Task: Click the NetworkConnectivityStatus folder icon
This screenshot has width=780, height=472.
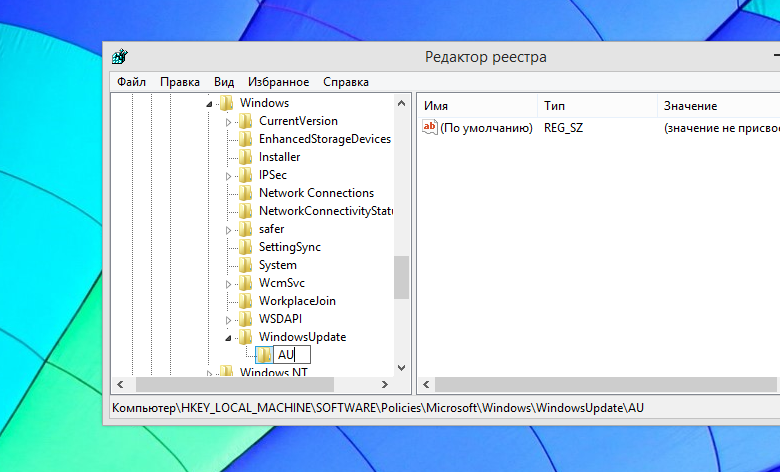Action: tap(245, 211)
